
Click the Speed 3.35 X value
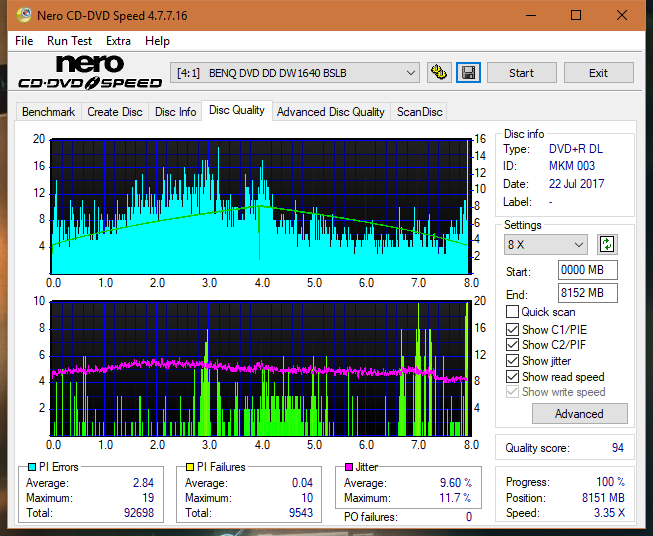tap(609, 513)
